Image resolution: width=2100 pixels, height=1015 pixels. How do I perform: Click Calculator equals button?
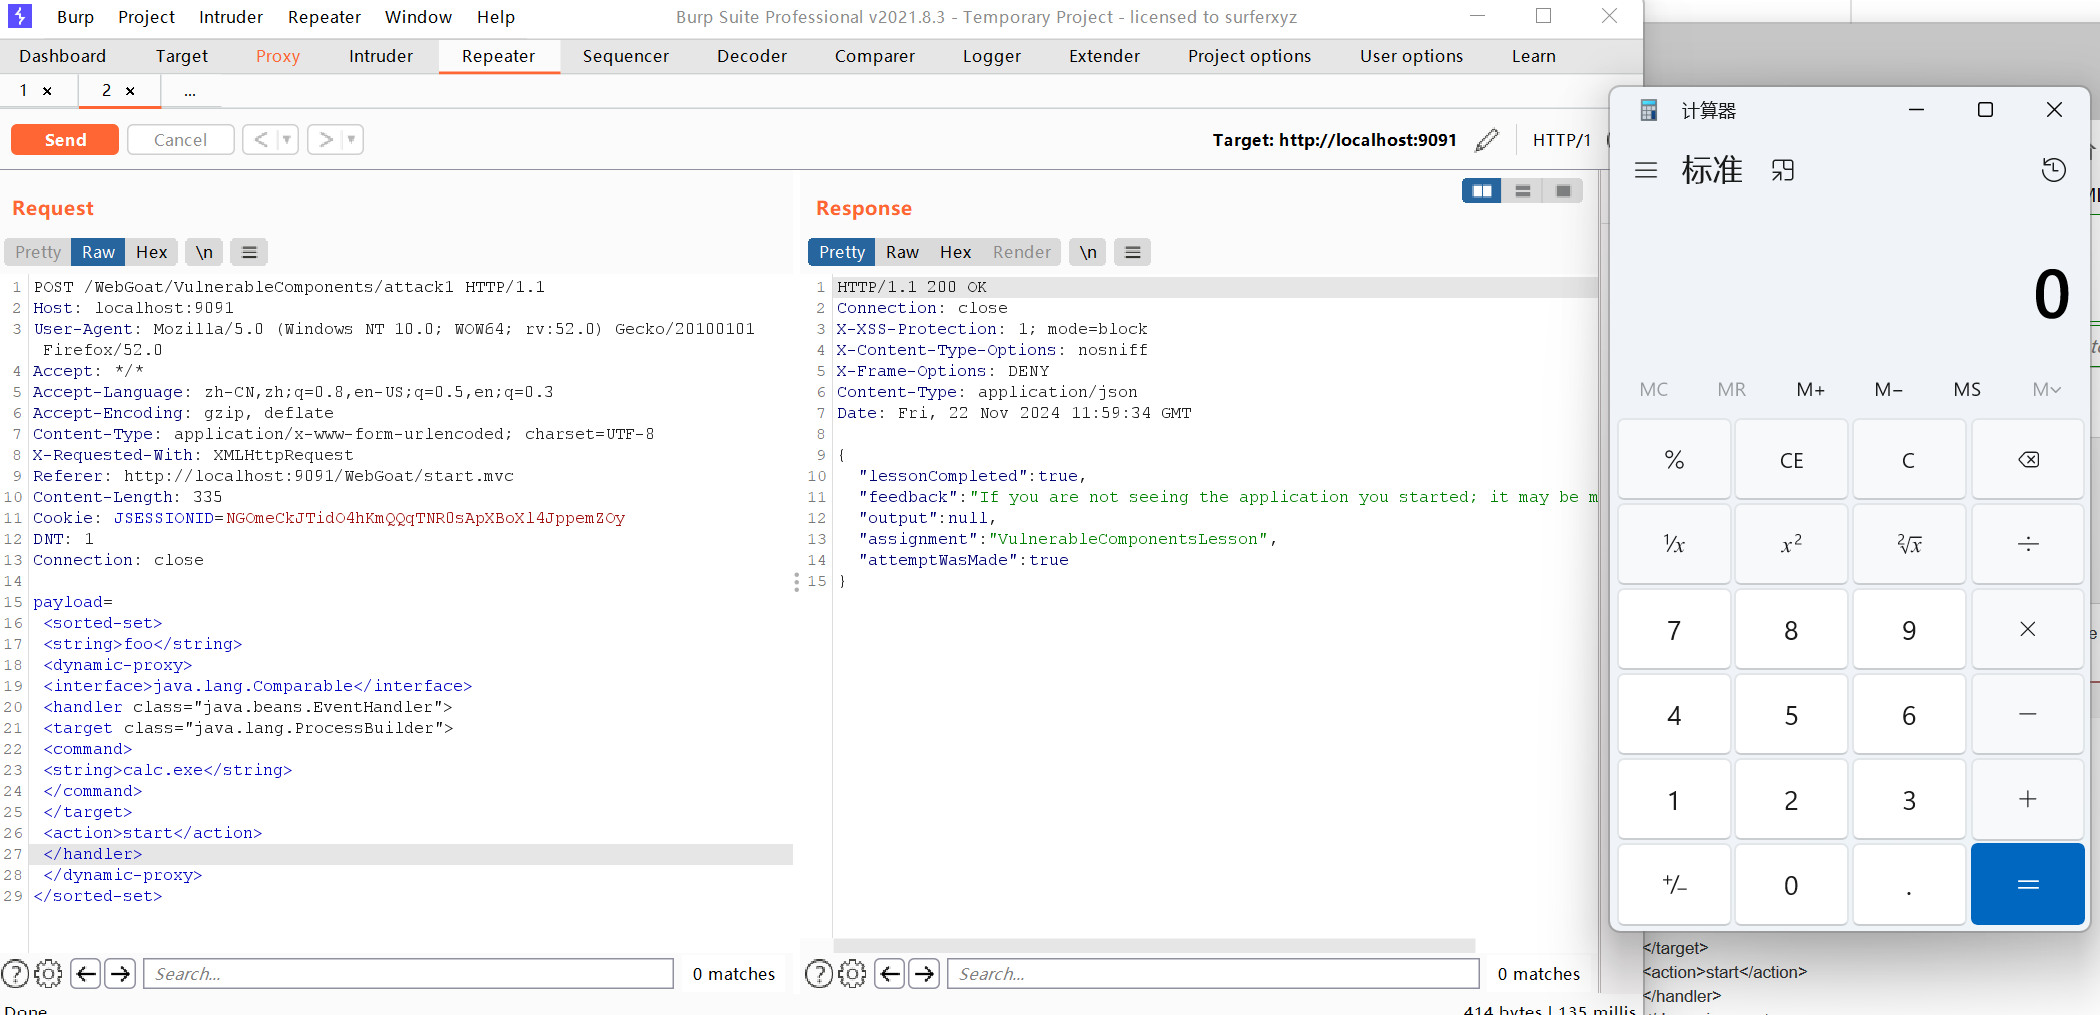[x=2028, y=884]
